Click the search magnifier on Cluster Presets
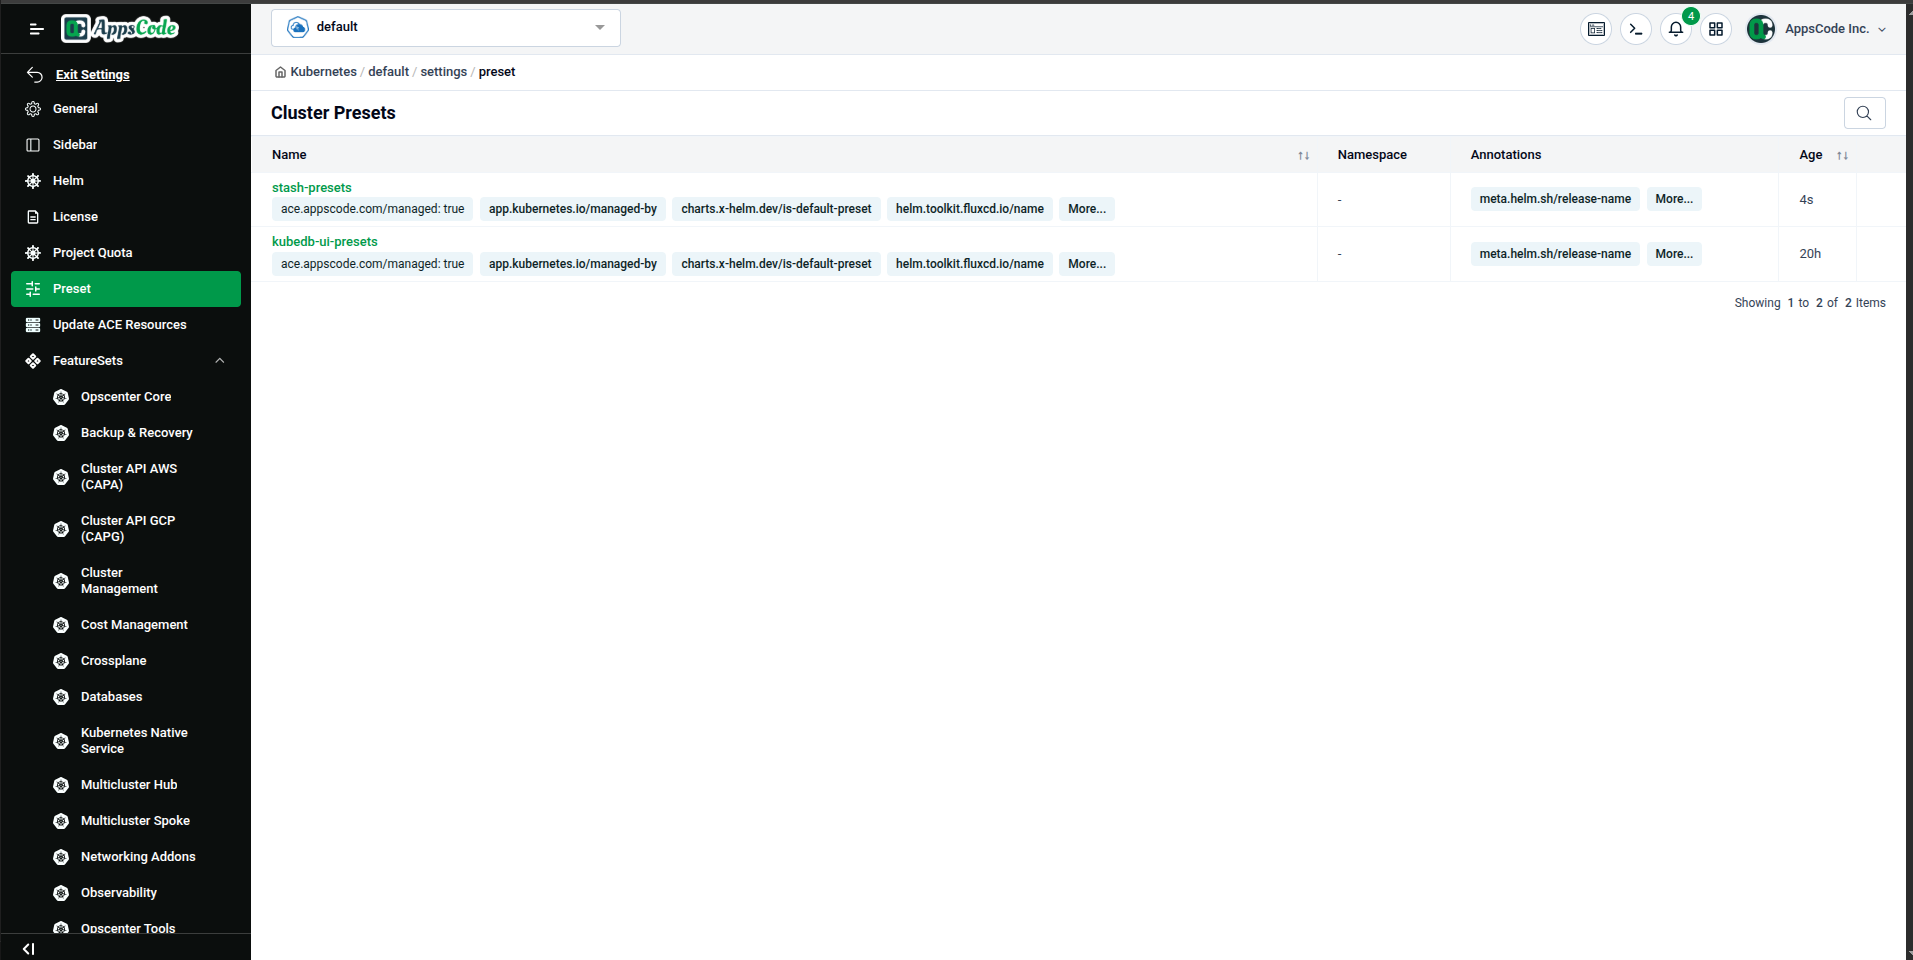The image size is (1913, 960). tap(1863, 113)
